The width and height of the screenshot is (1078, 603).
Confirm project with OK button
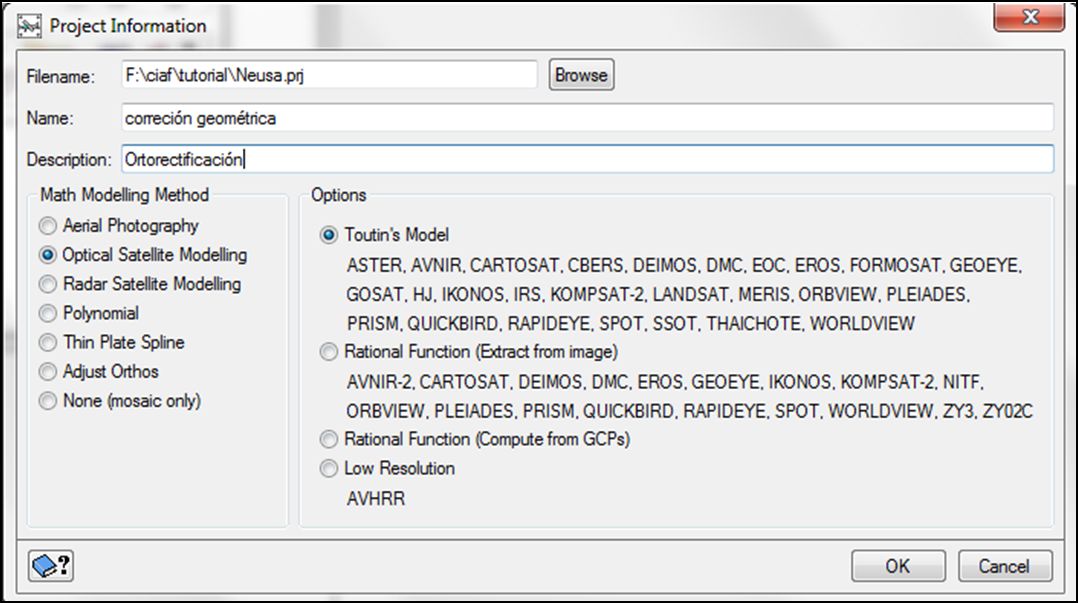coord(898,566)
